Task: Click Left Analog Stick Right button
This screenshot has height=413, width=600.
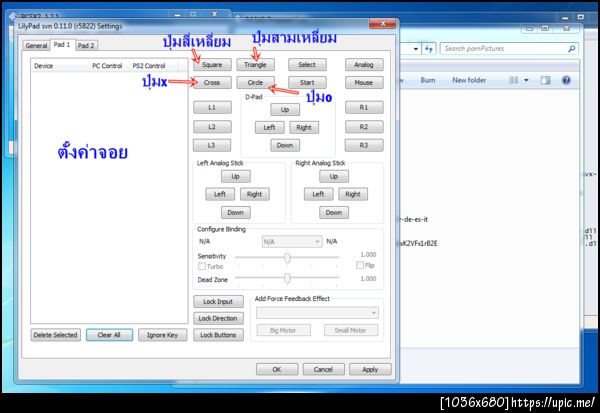Action: pyautogui.click(x=255, y=194)
